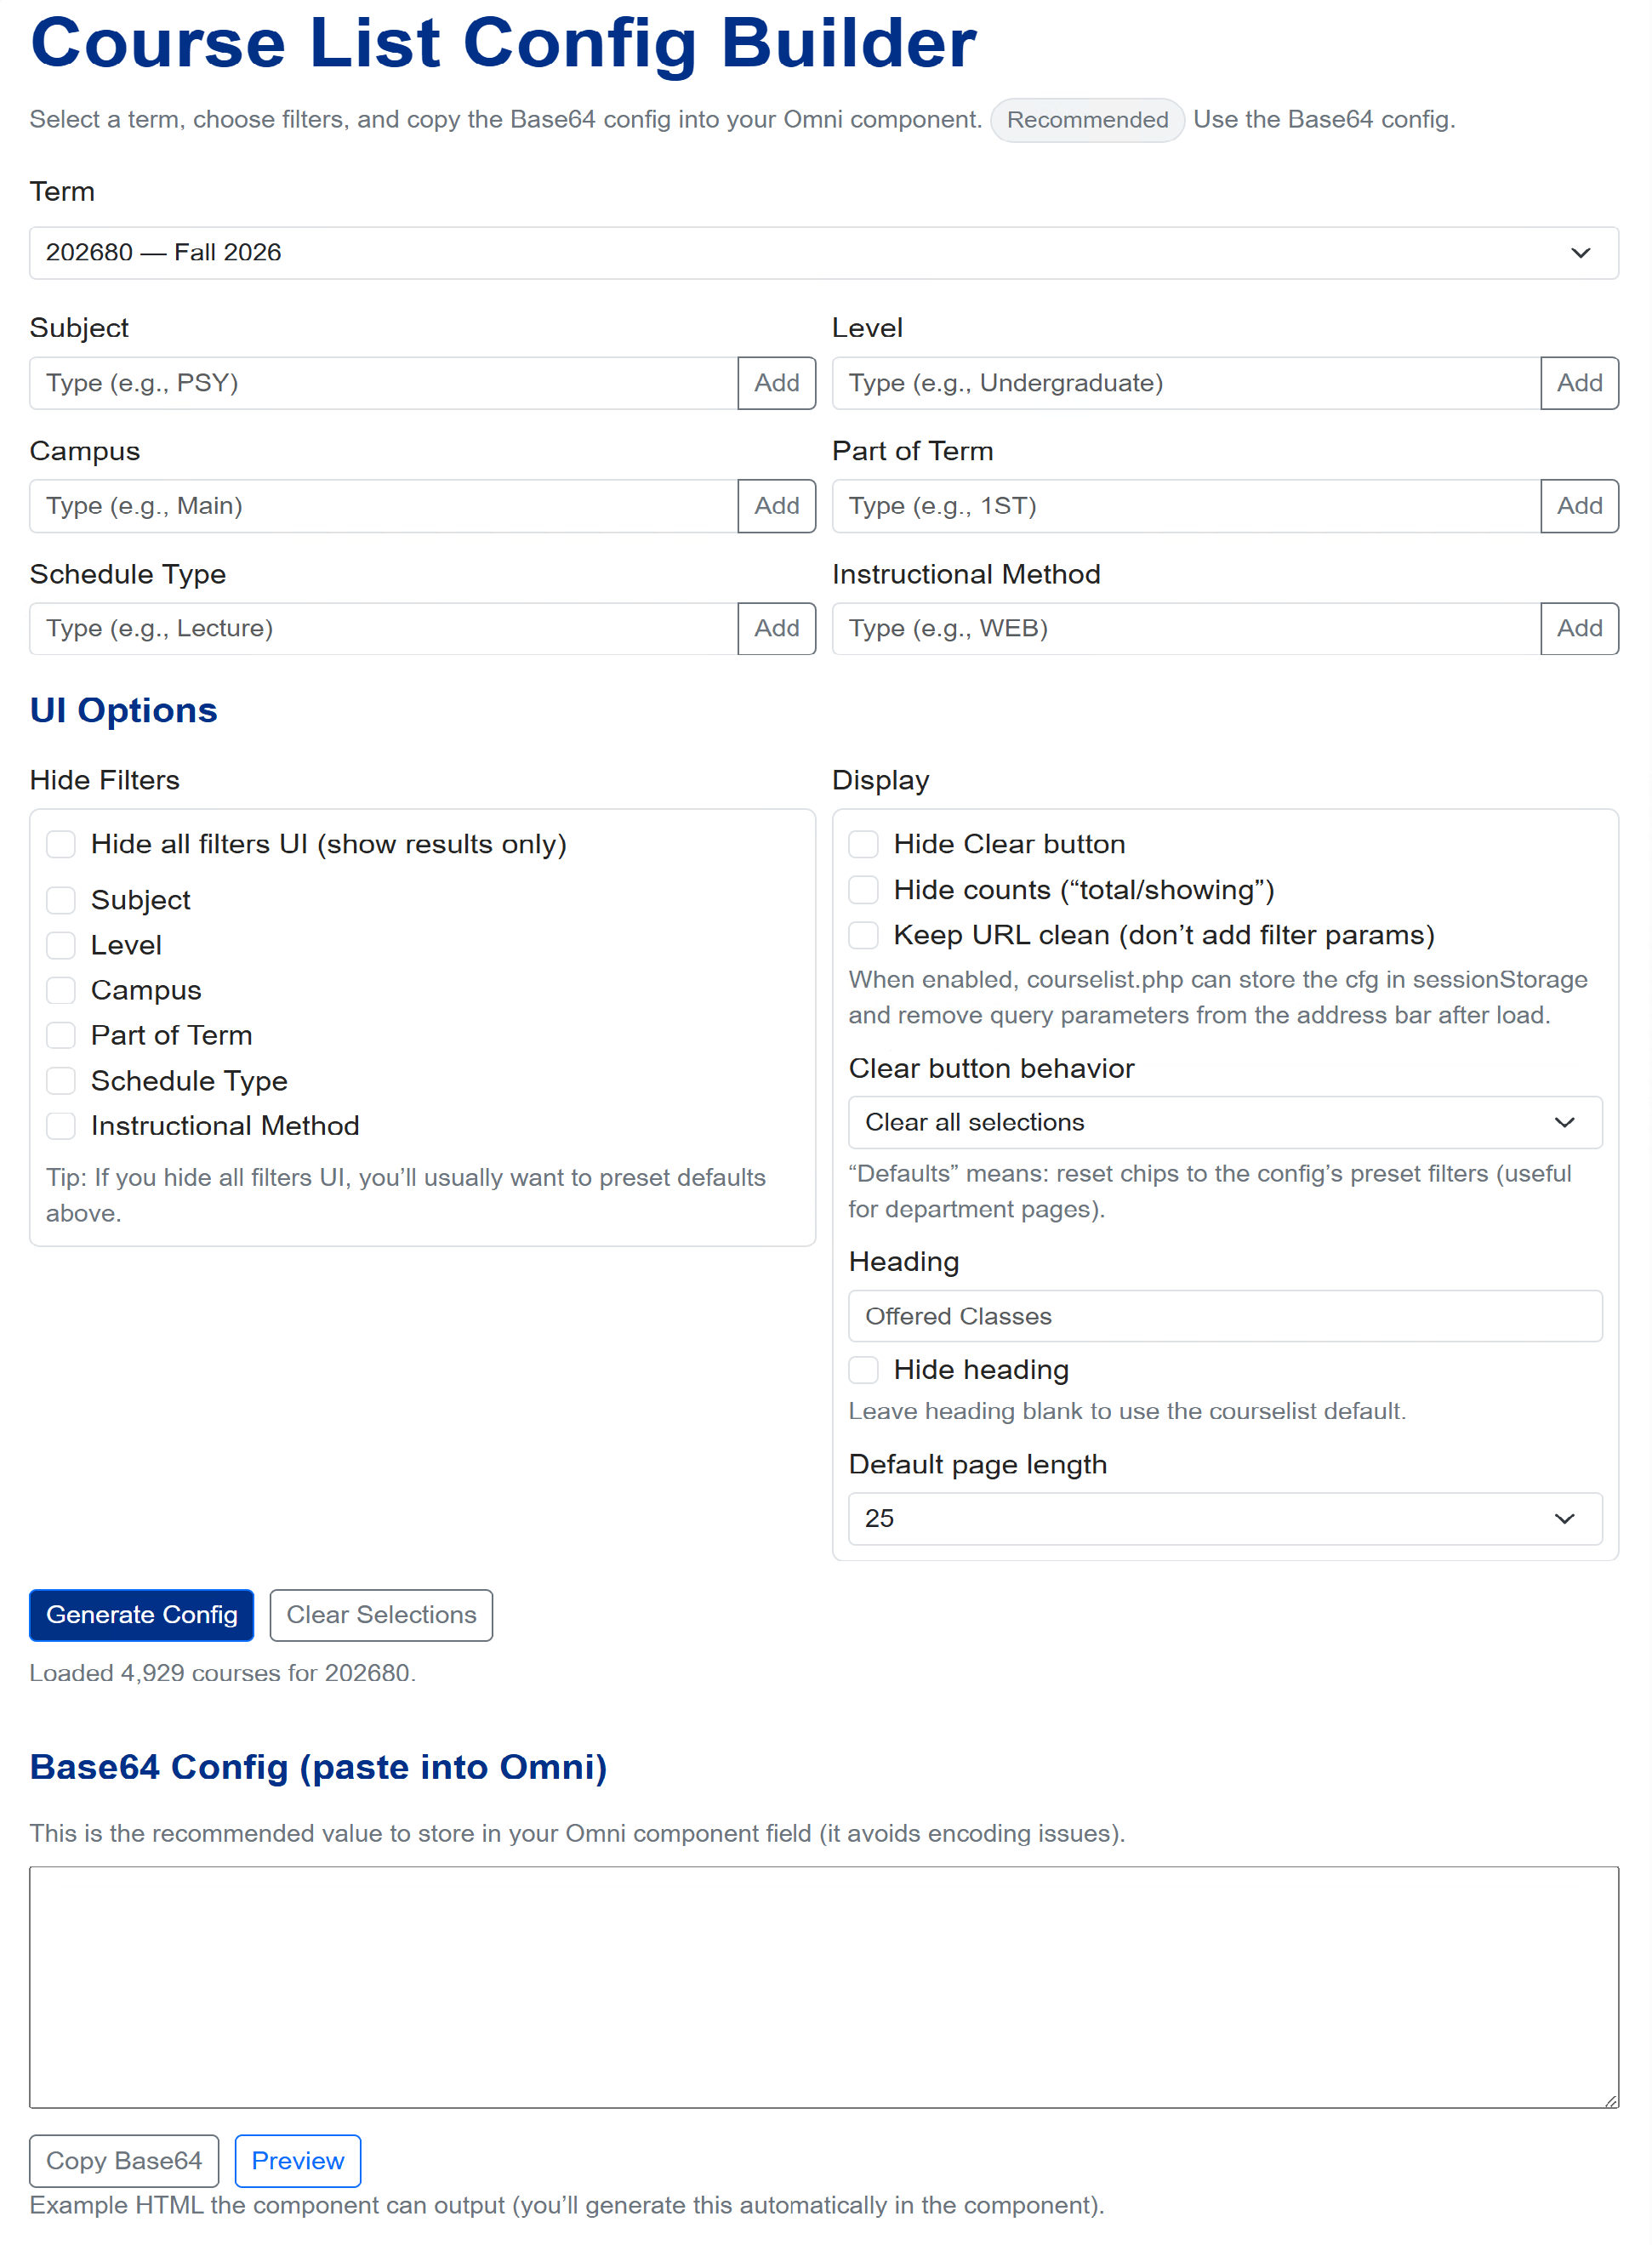
Task: Toggle the Part of Term hide filter
Action: pos(60,1035)
